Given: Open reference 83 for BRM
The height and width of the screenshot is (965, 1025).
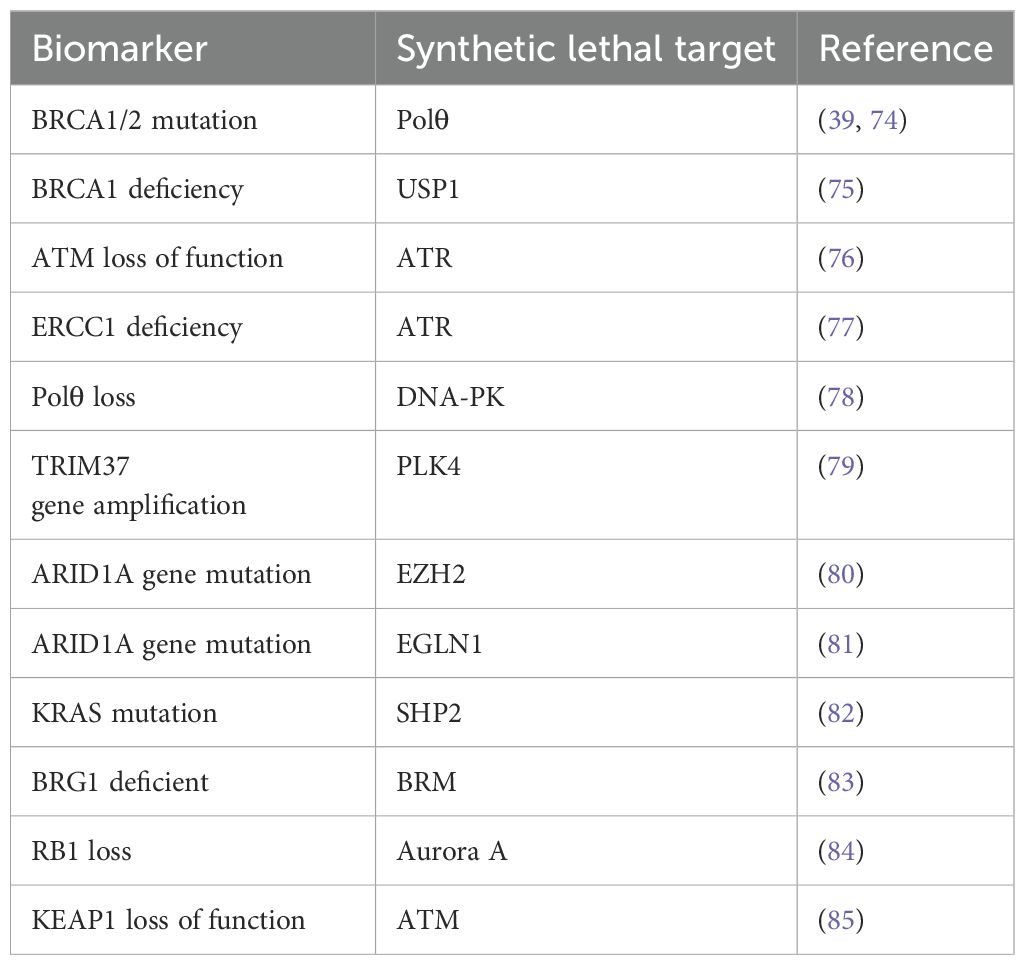Looking at the screenshot, I should pos(841,782).
